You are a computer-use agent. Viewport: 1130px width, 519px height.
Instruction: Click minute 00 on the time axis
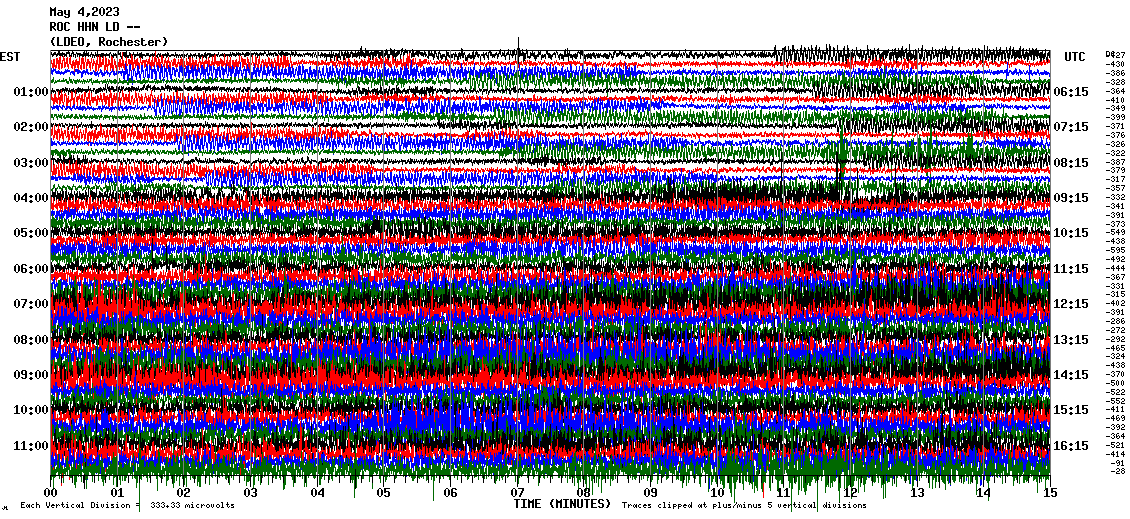(x=51, y=493)
